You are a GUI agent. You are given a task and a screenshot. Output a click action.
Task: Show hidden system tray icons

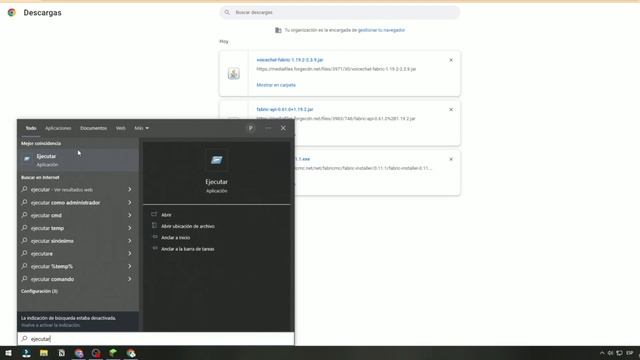coord(602,353)
